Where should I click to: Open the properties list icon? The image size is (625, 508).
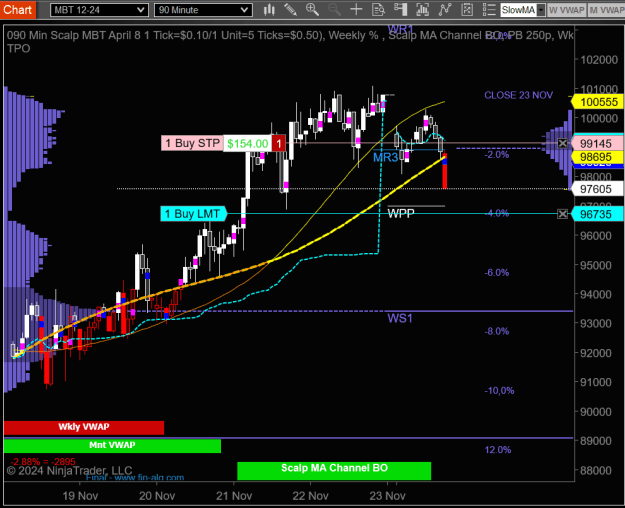(x=489, y=10)
